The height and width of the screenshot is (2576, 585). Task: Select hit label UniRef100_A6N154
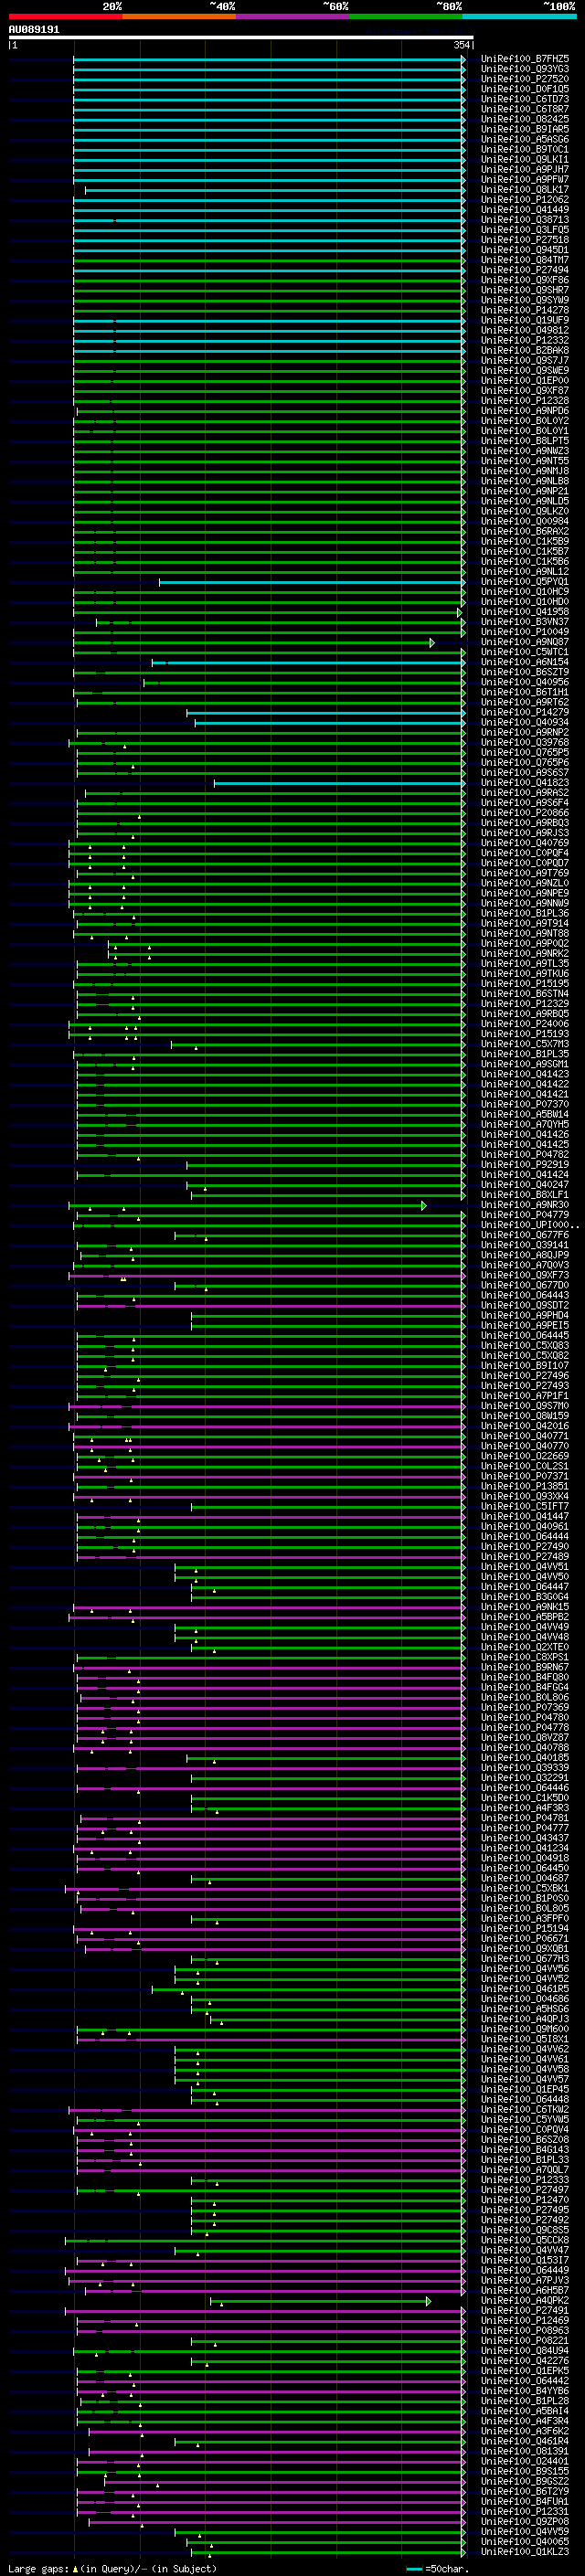click(x=525, y=662)
